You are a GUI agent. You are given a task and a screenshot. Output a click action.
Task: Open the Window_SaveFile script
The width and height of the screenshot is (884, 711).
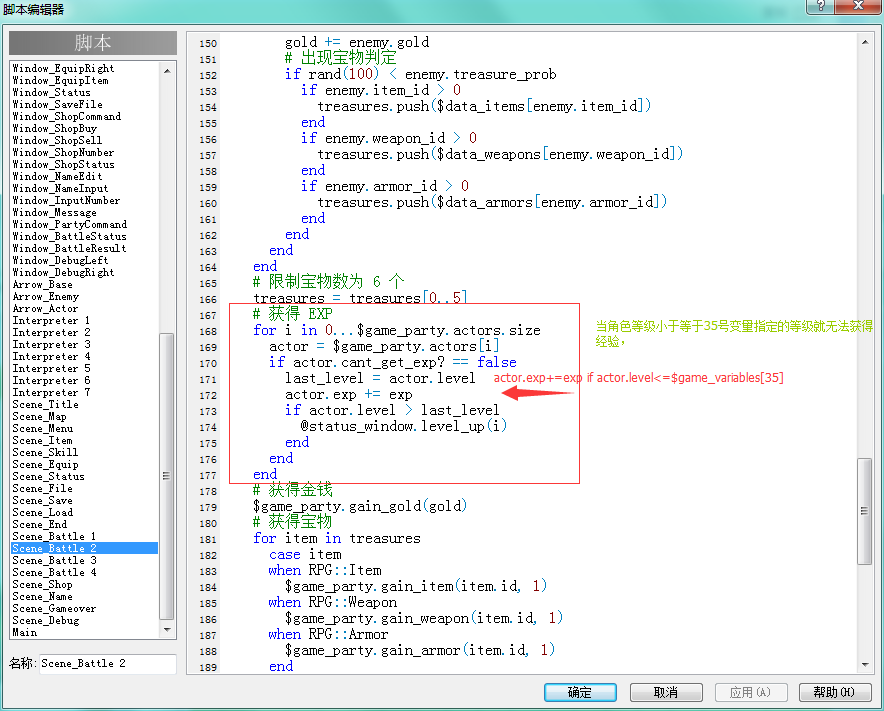click(x=58, y=104)
